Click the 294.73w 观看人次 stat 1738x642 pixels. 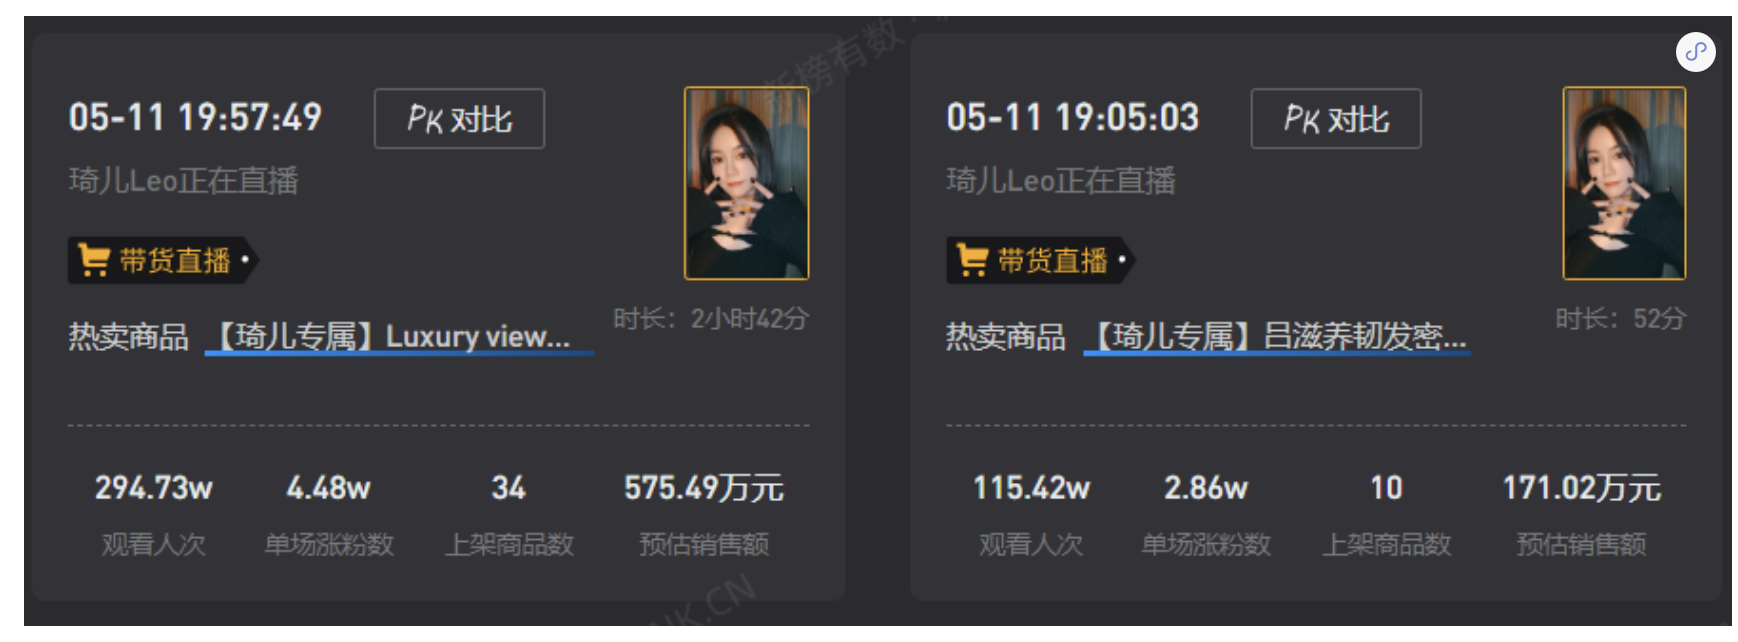pos(153,488)
